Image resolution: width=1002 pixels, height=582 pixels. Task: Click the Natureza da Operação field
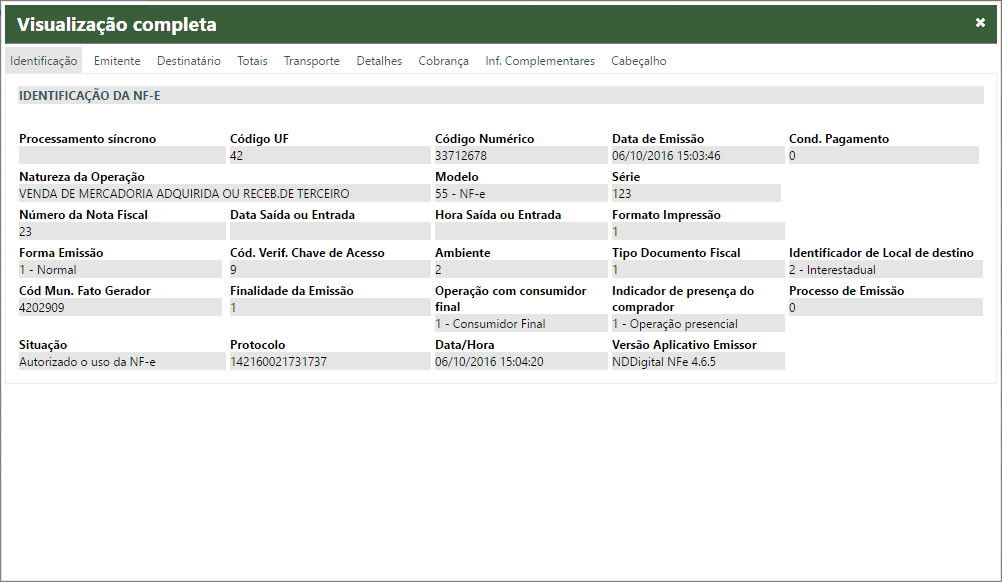(x=223, y=194)
